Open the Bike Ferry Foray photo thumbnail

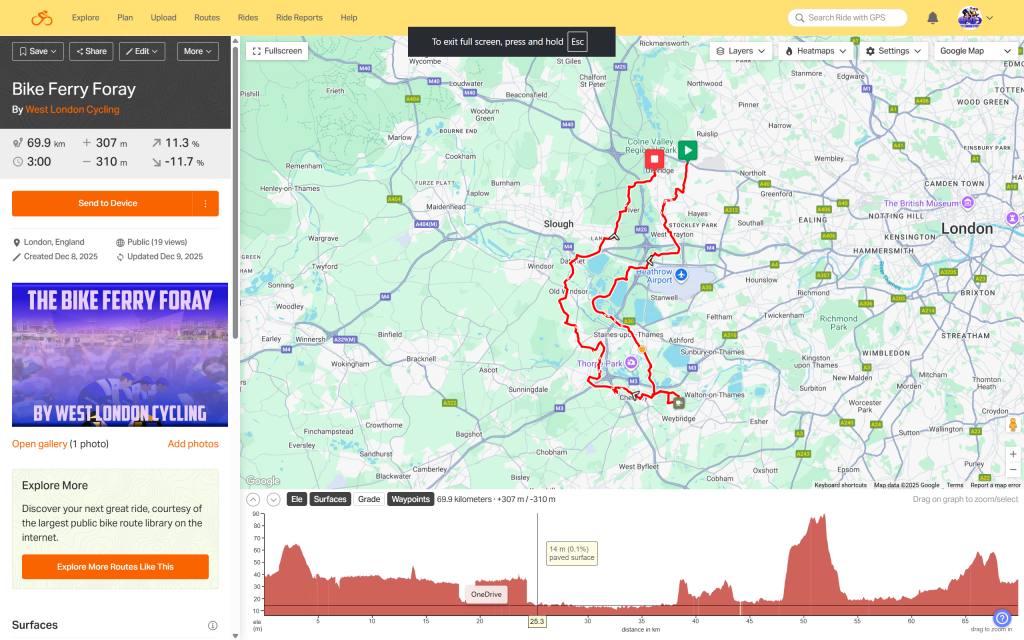[120, 355]
